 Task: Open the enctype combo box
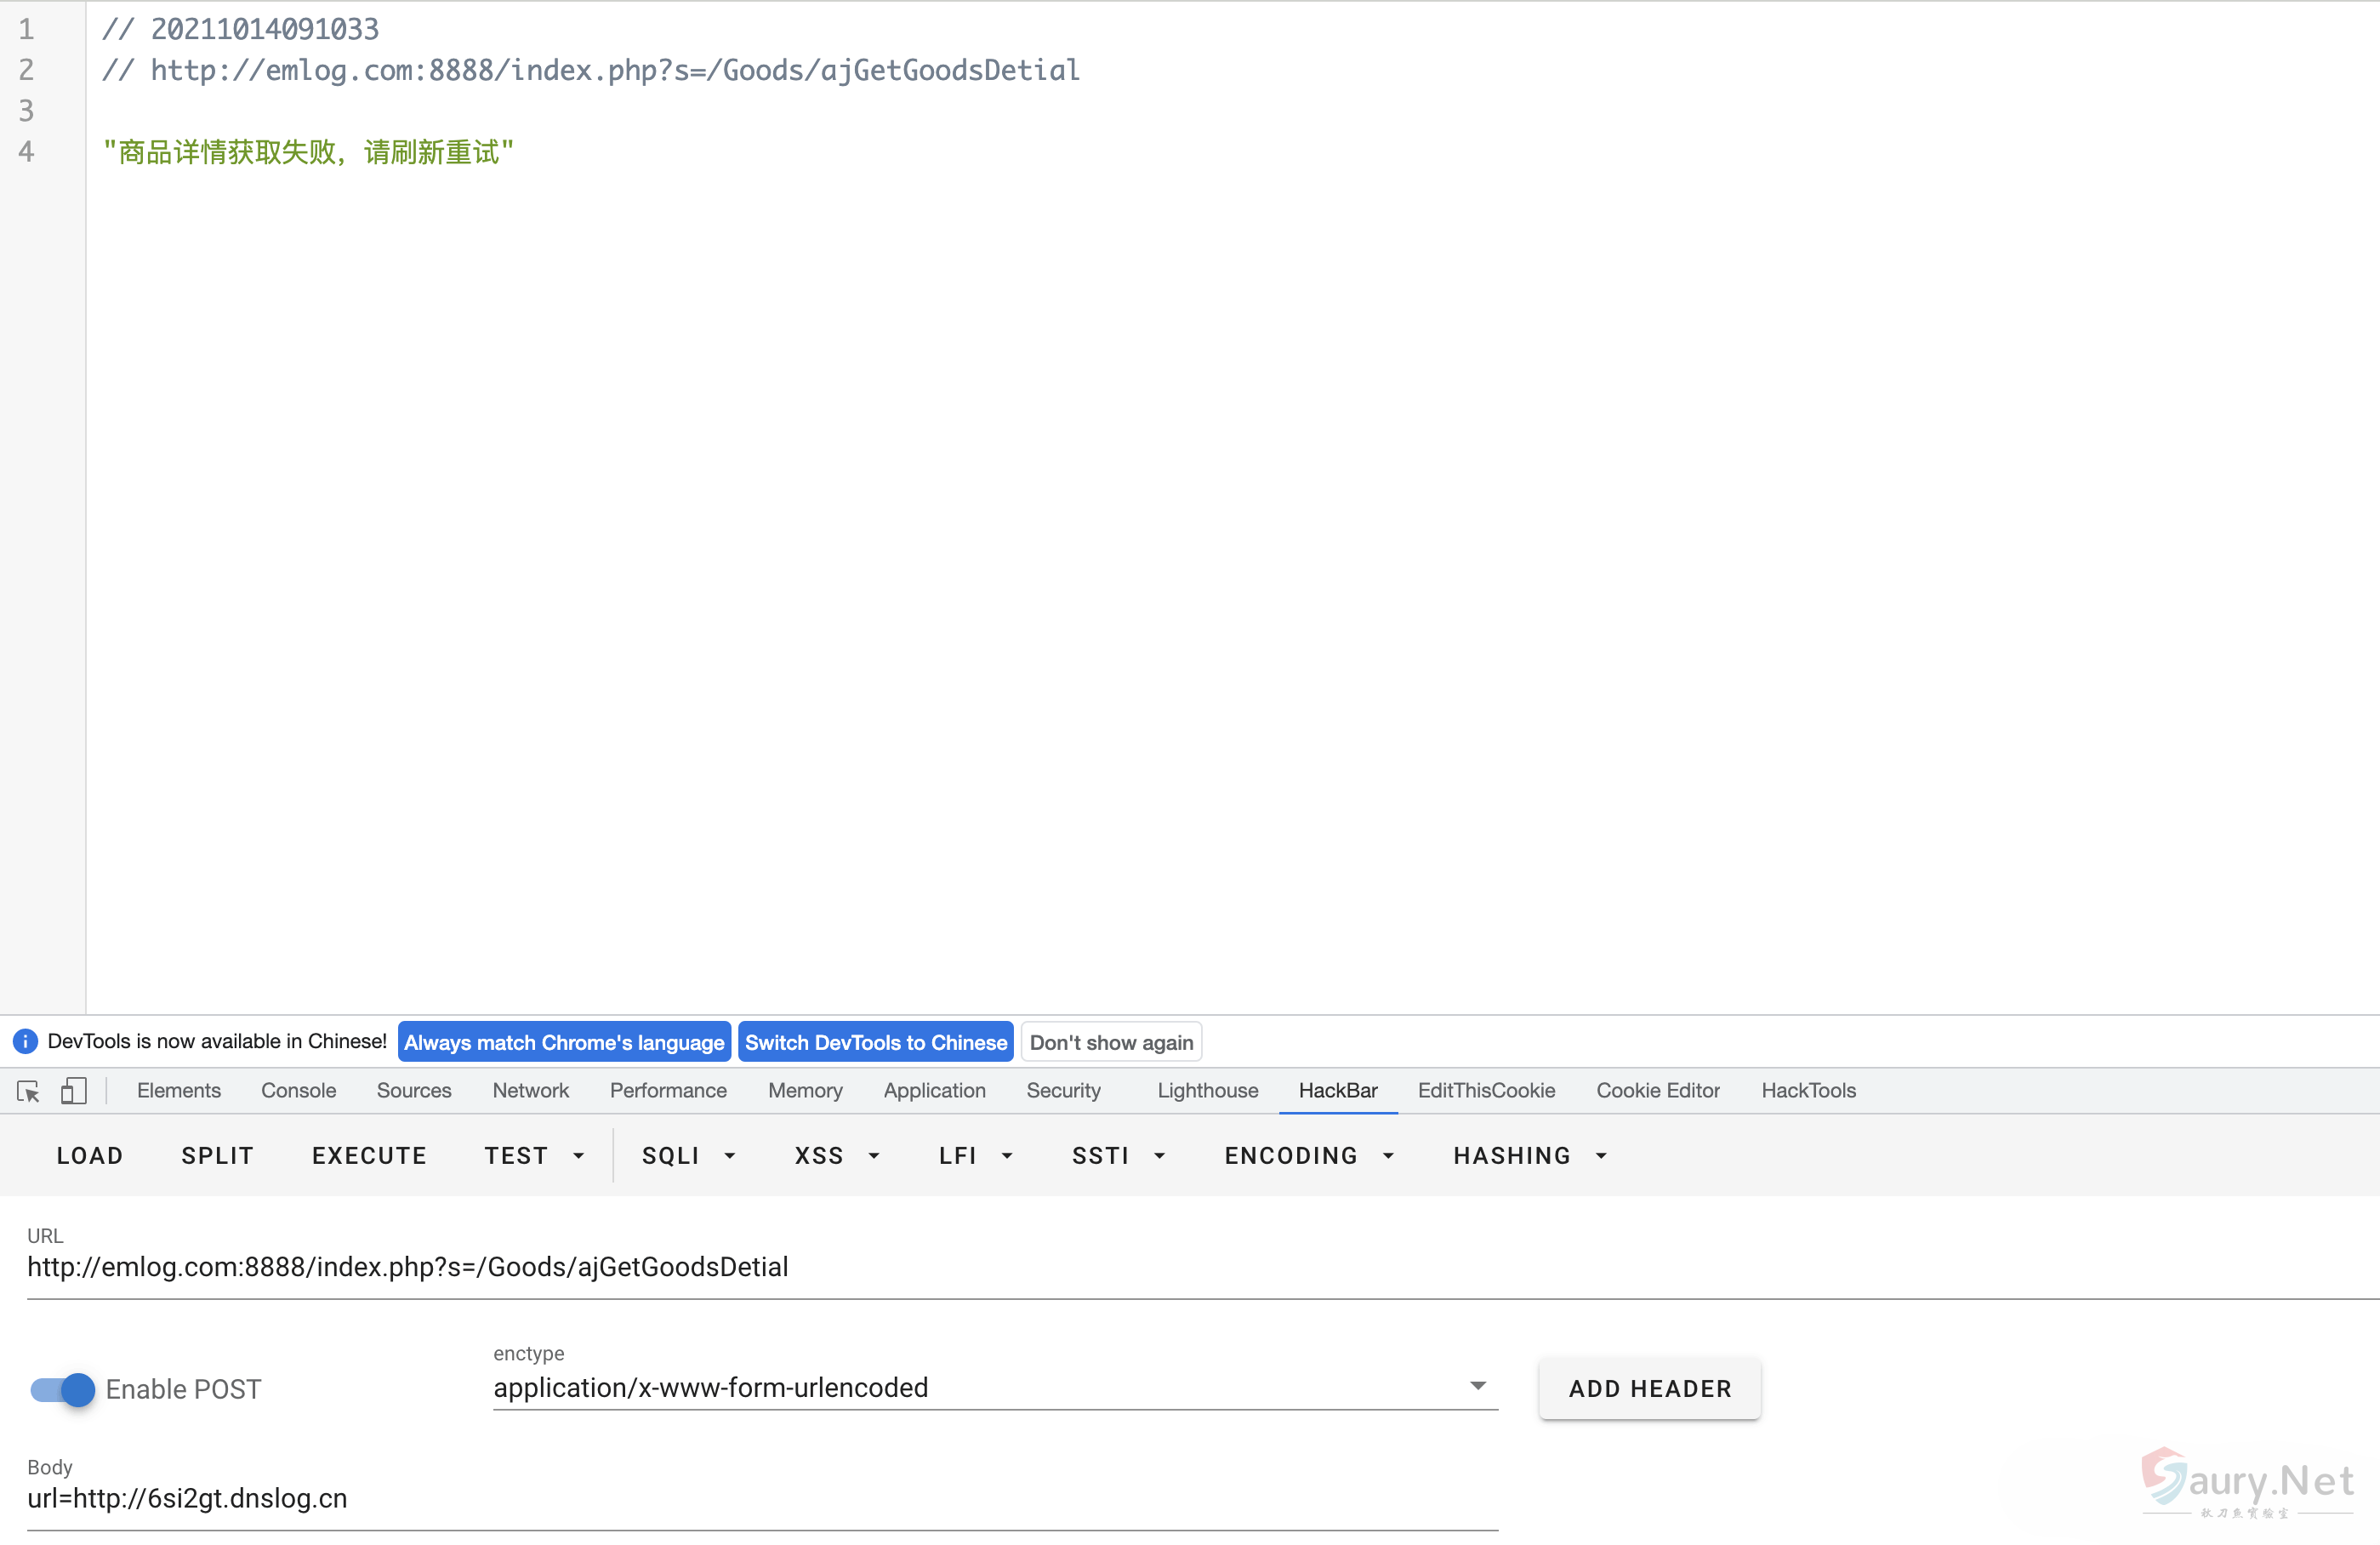[x=994, y=1388]
